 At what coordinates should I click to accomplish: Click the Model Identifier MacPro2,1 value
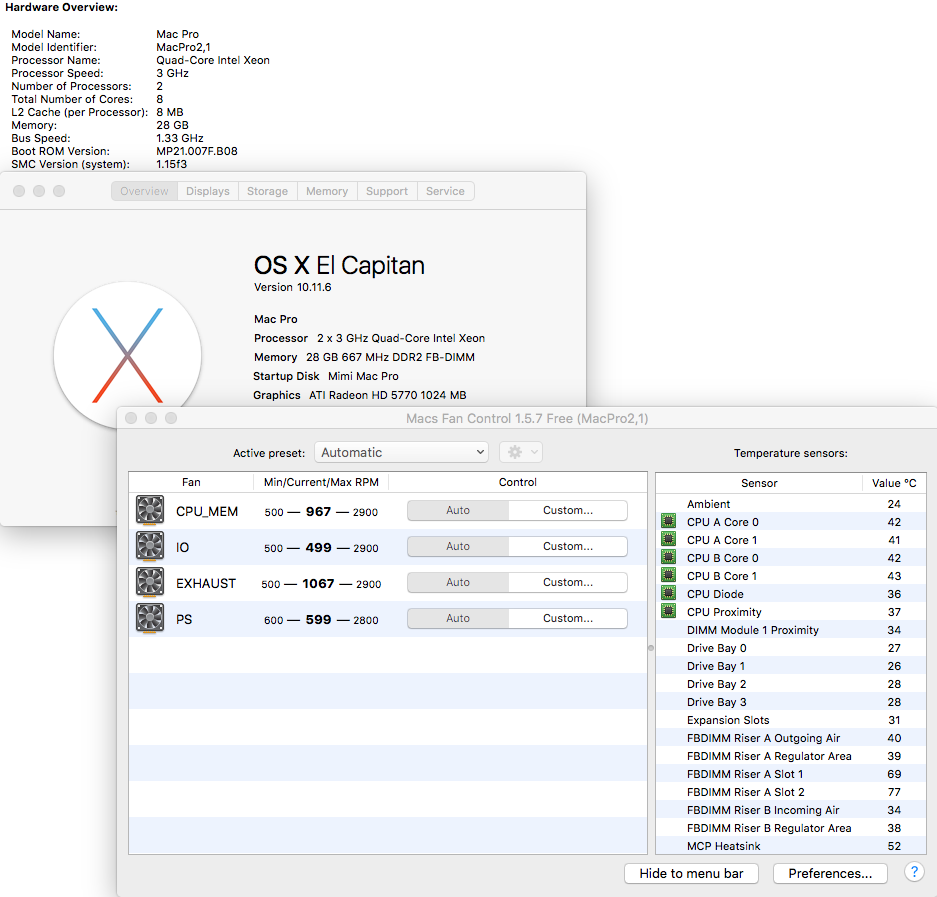(x=183, y=47)
